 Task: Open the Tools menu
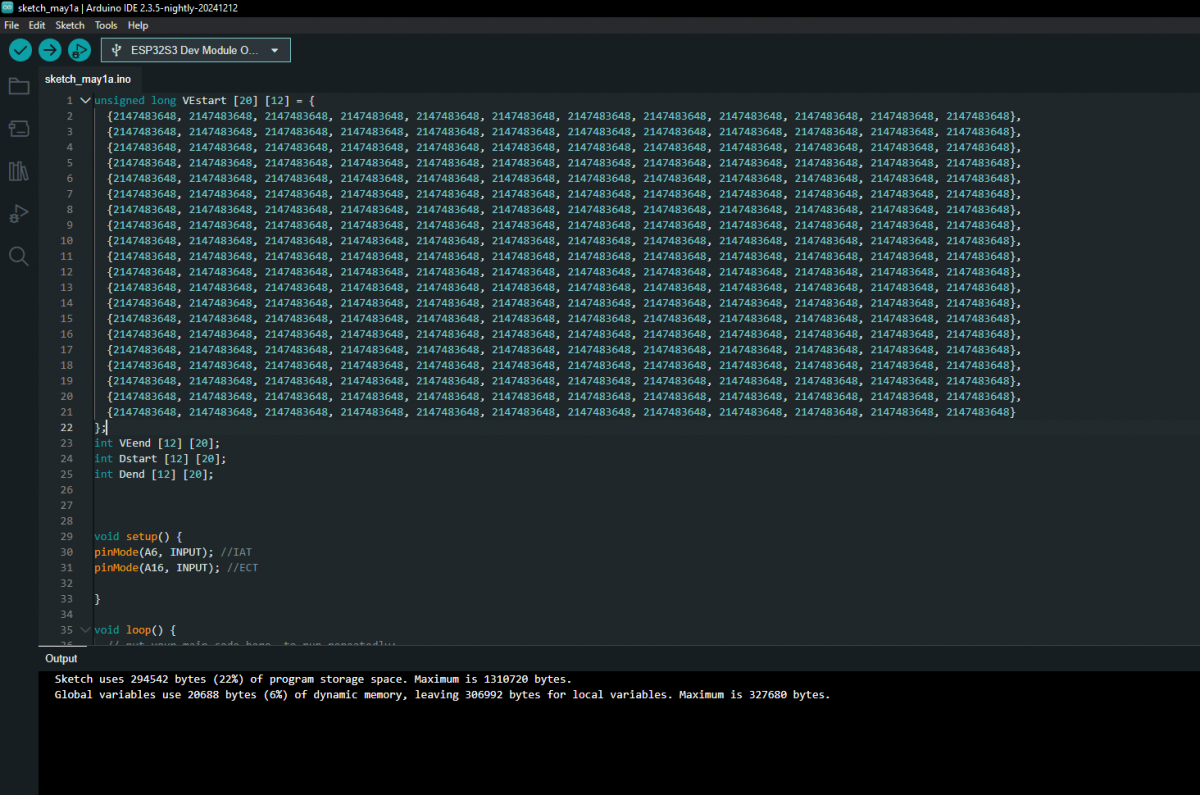[106, 25]
